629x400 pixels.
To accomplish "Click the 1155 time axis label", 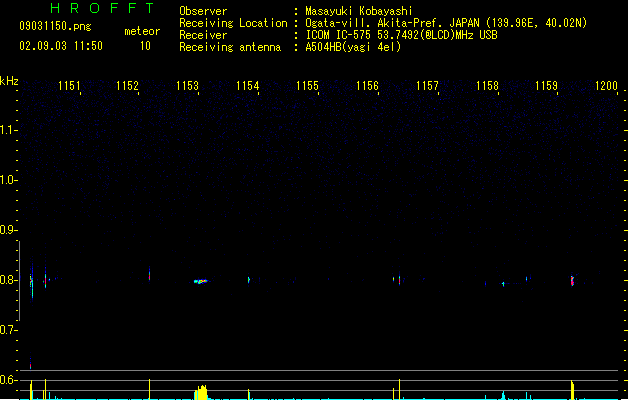I will 307,86.
